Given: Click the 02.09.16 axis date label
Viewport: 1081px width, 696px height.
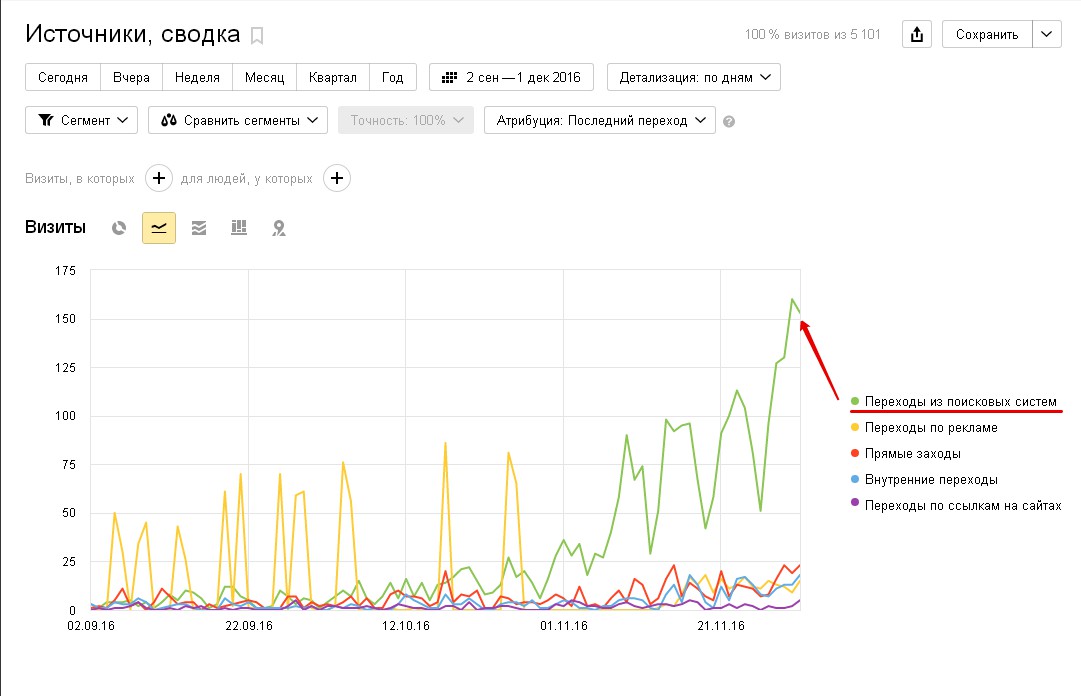Looking at the screenshot, I should coord(91,626).
